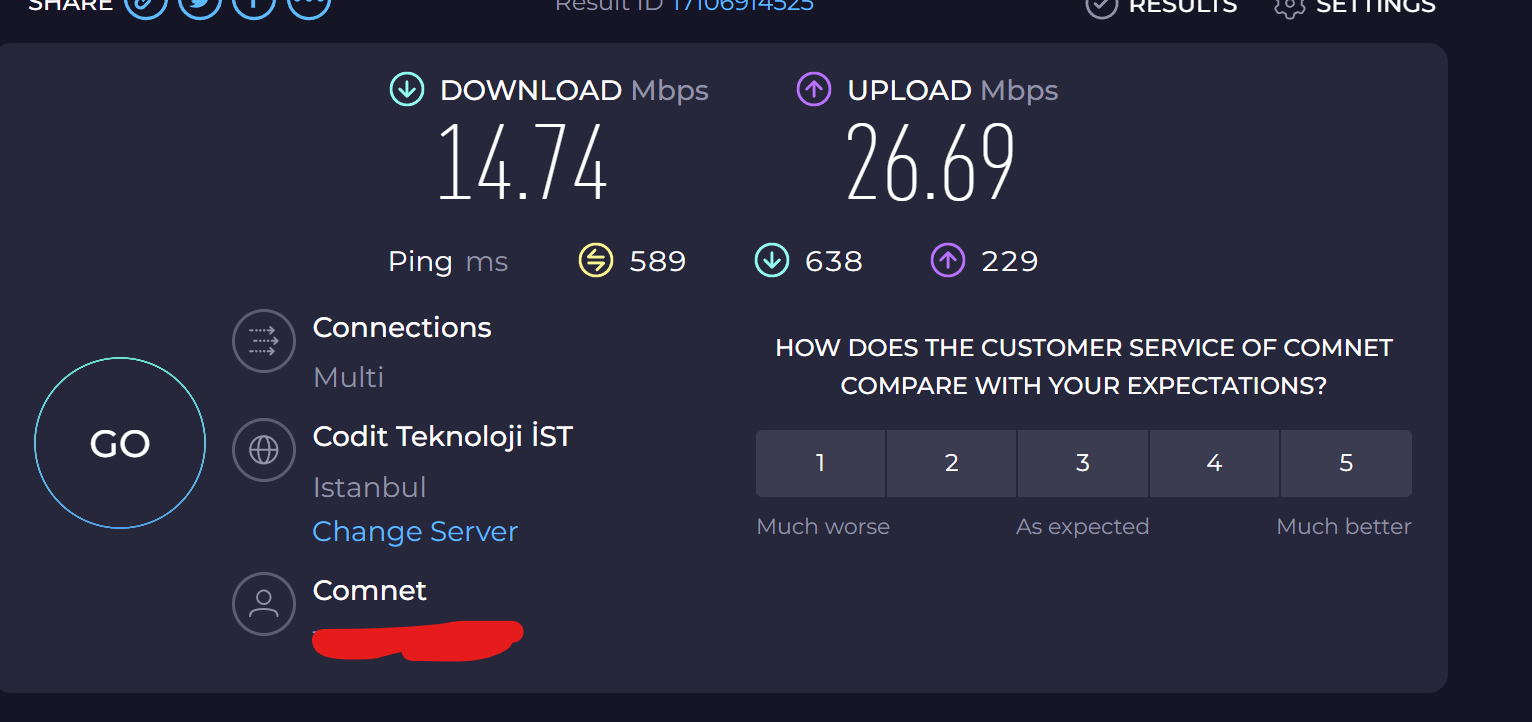1532x722 pixels.
Task: Open the RESULTS tab at top
Action: click(1161, 6)
